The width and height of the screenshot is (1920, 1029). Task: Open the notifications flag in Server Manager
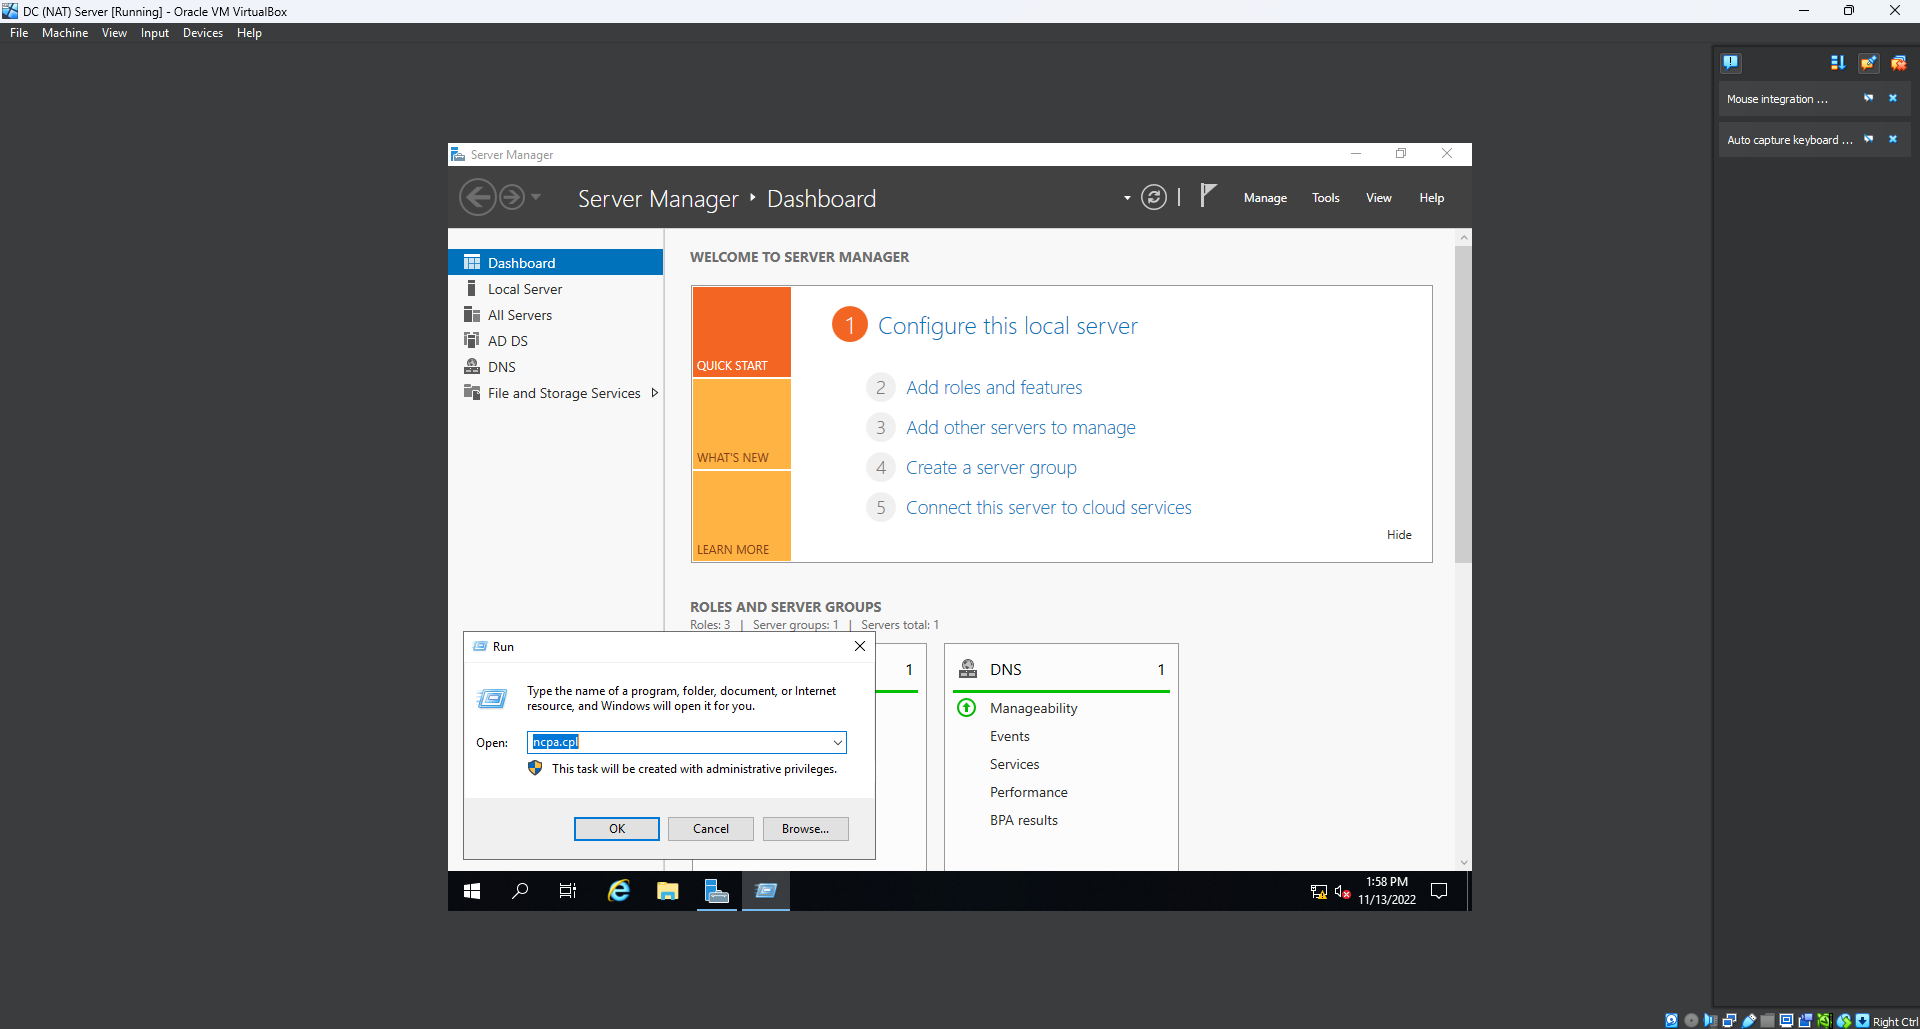pos(1208,195)
